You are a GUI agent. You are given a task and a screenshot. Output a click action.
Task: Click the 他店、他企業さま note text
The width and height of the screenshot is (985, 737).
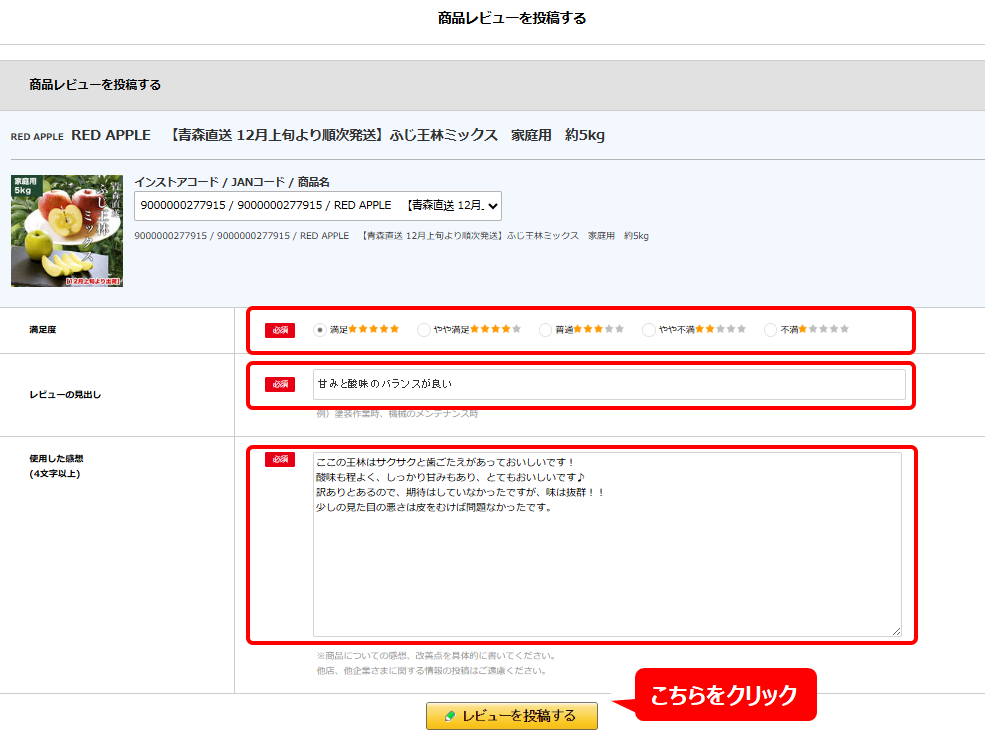tap(432, 670)
